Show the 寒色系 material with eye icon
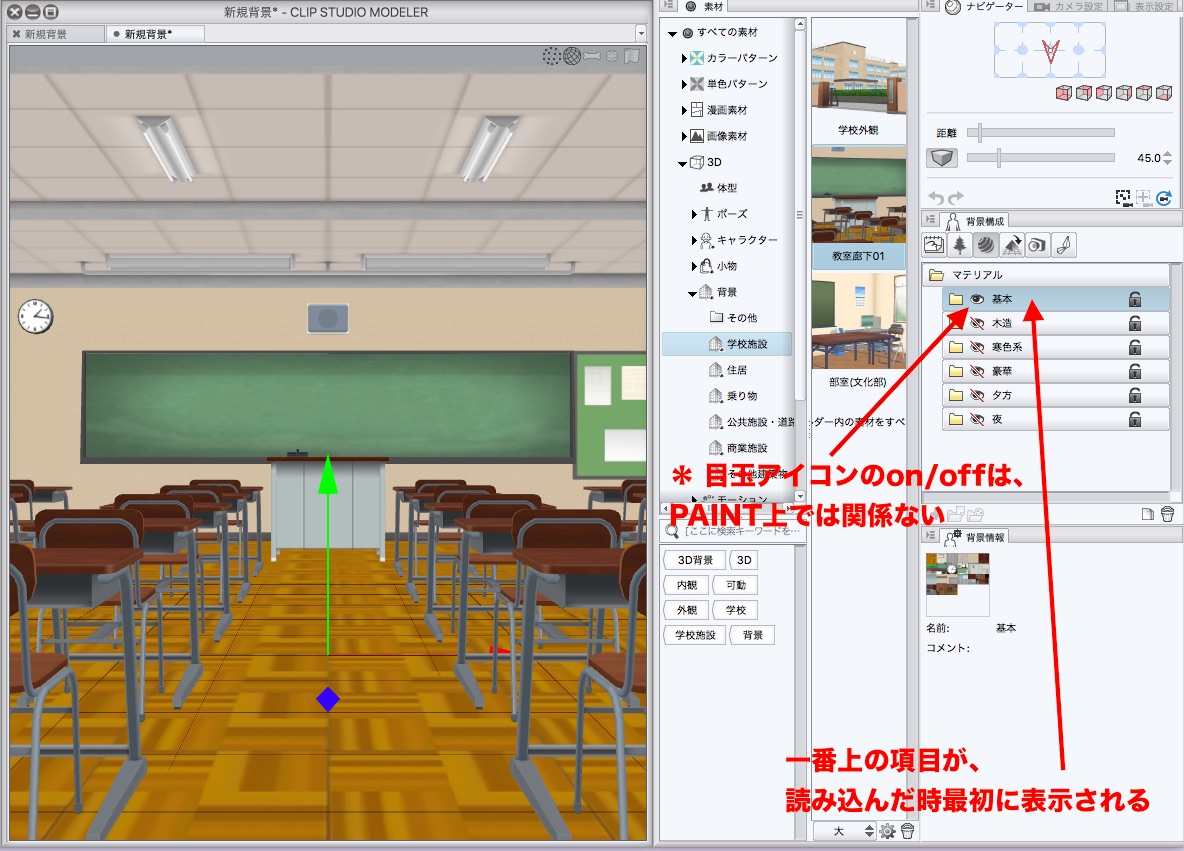Screen dimensions: 1184x851 [977, 347]
